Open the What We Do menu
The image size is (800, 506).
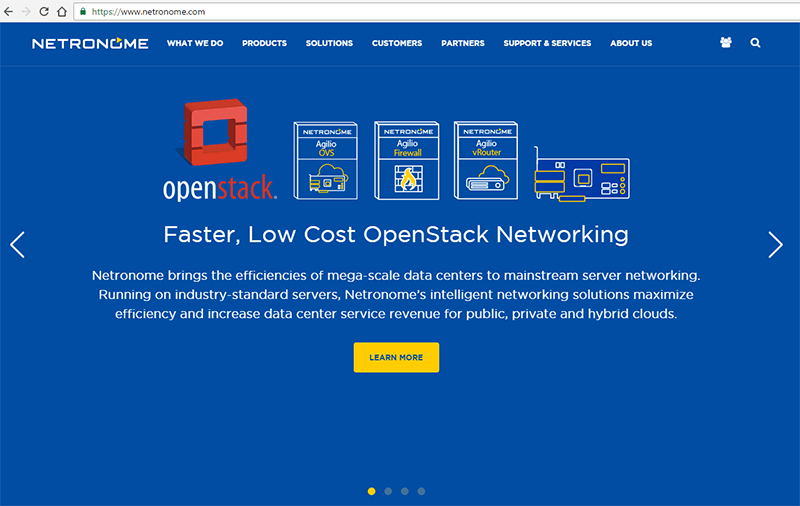pyautogui.click(x=195, y=43)
